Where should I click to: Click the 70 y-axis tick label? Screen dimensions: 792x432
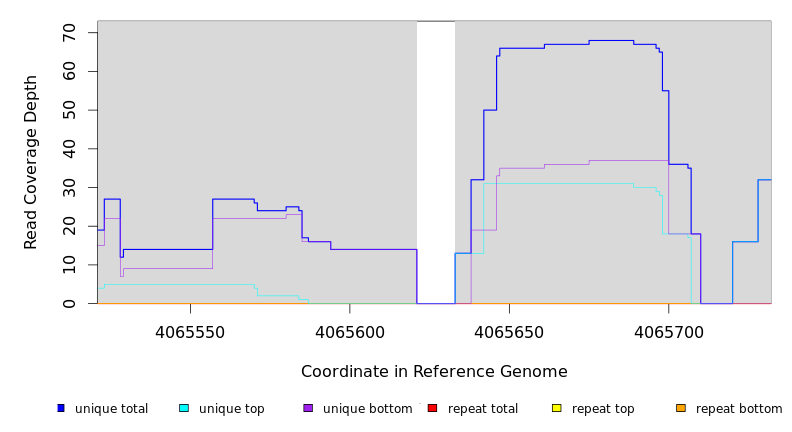click(78, 33)
